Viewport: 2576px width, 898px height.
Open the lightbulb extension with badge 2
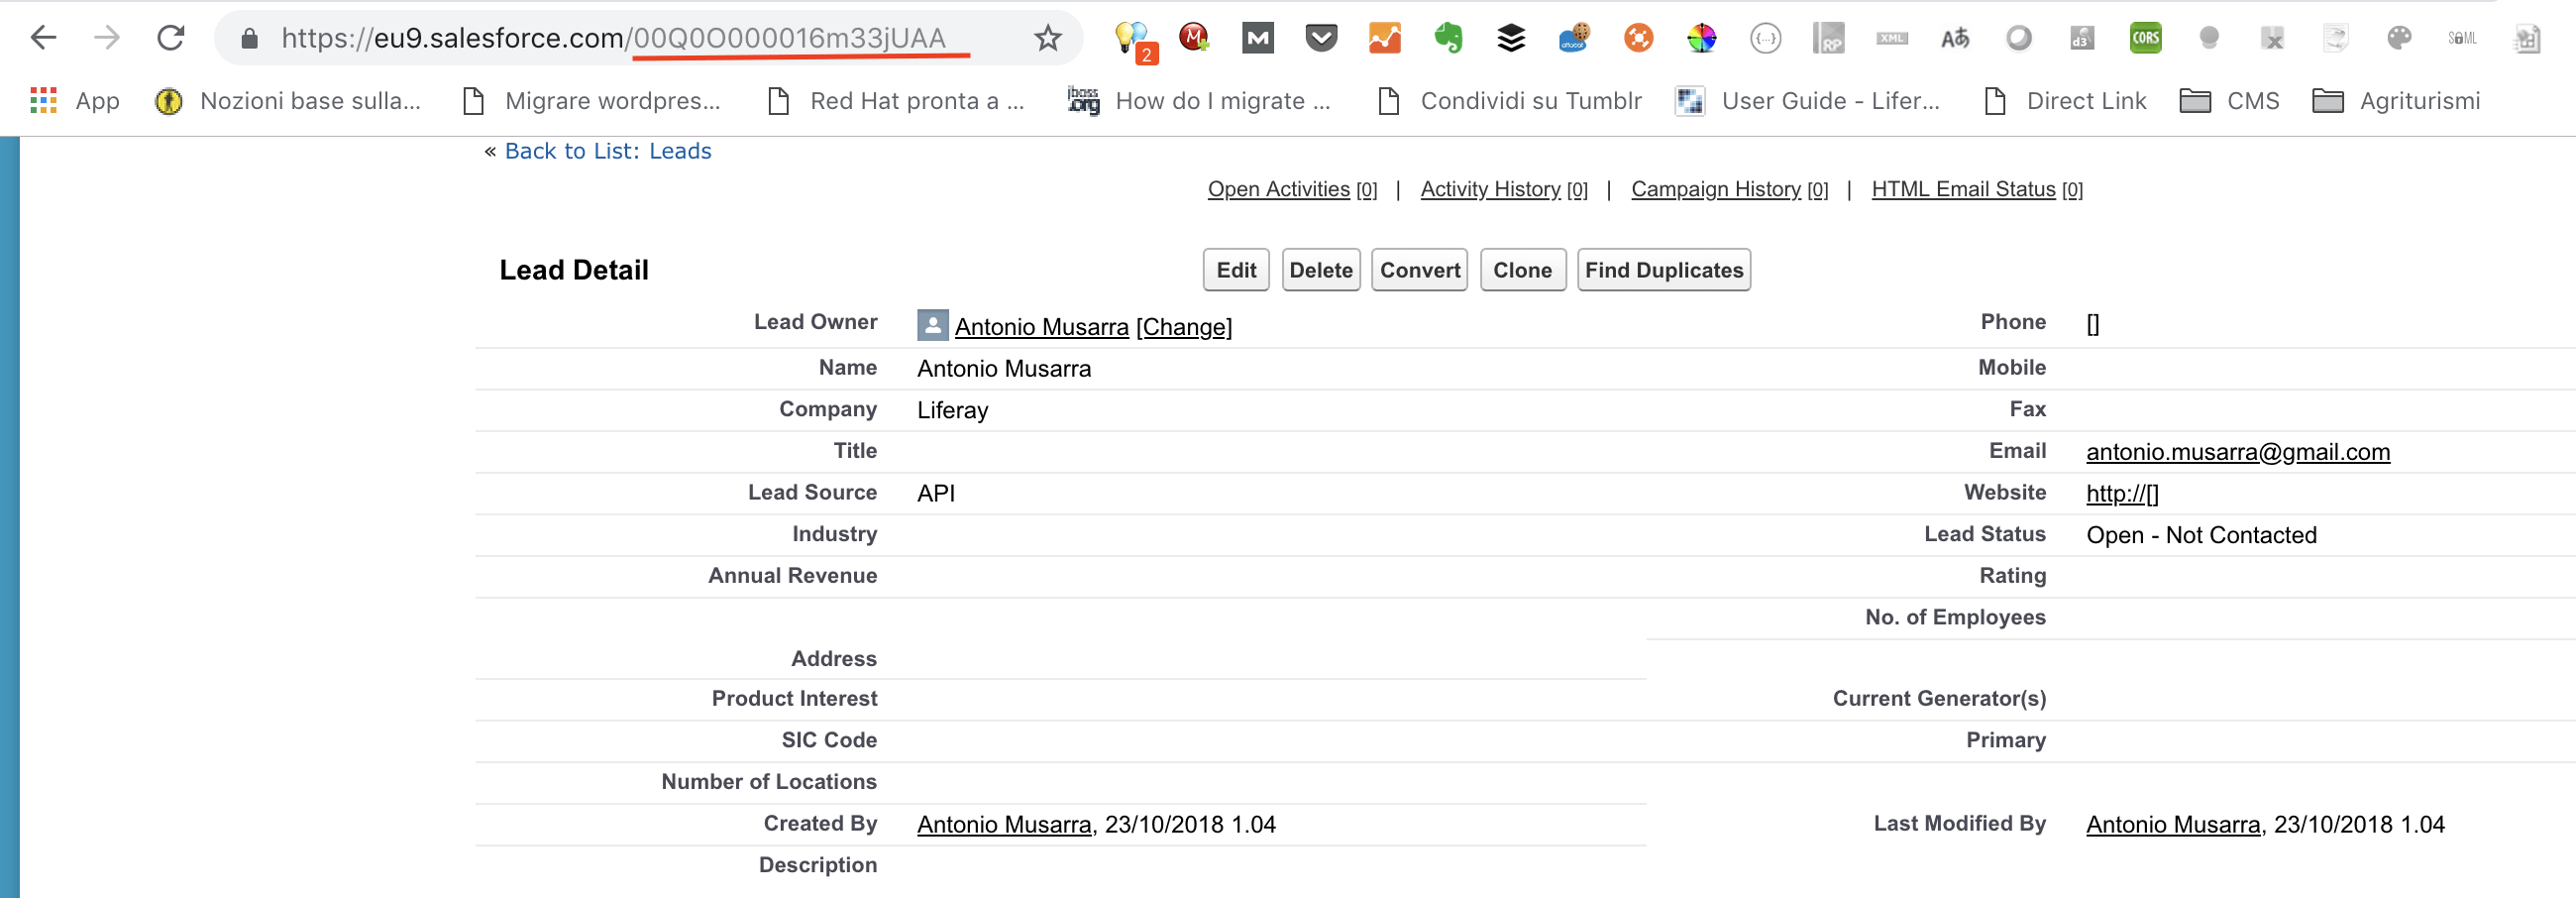click(x=1134, y=41)
